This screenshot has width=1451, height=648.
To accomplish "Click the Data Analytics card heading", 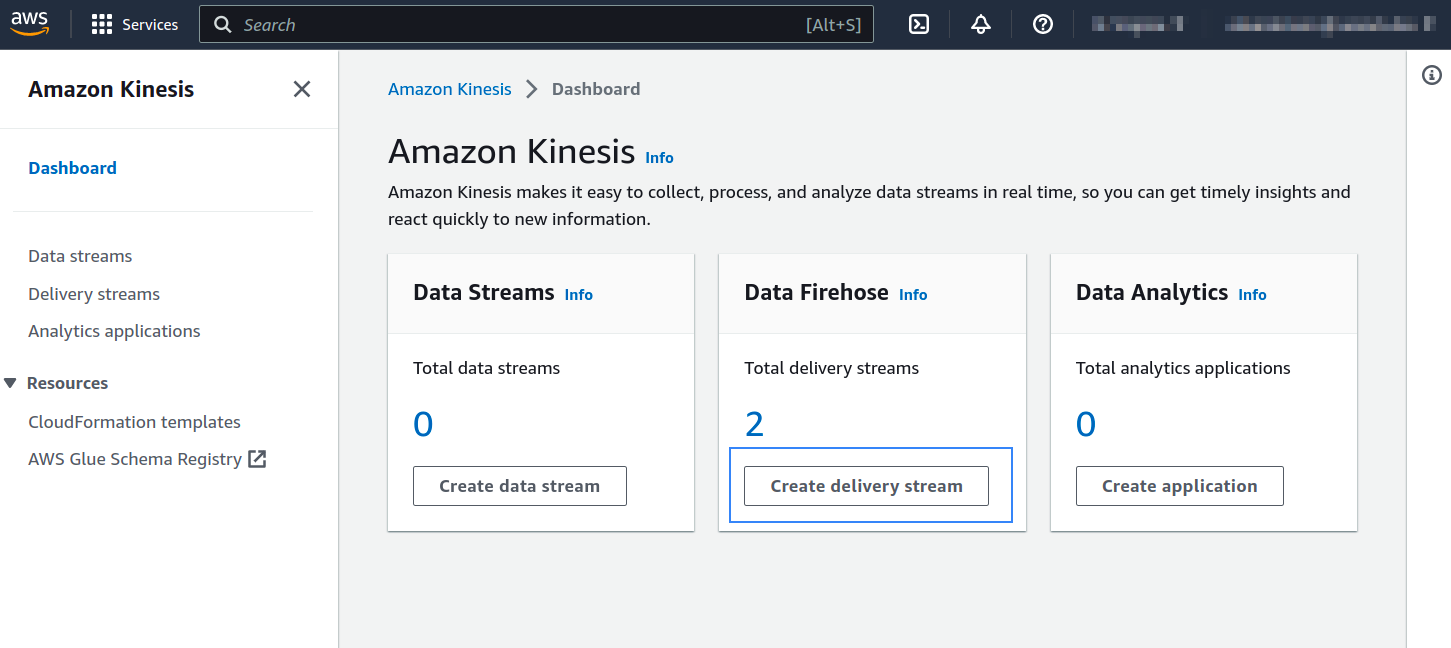I will point(1152,292).
